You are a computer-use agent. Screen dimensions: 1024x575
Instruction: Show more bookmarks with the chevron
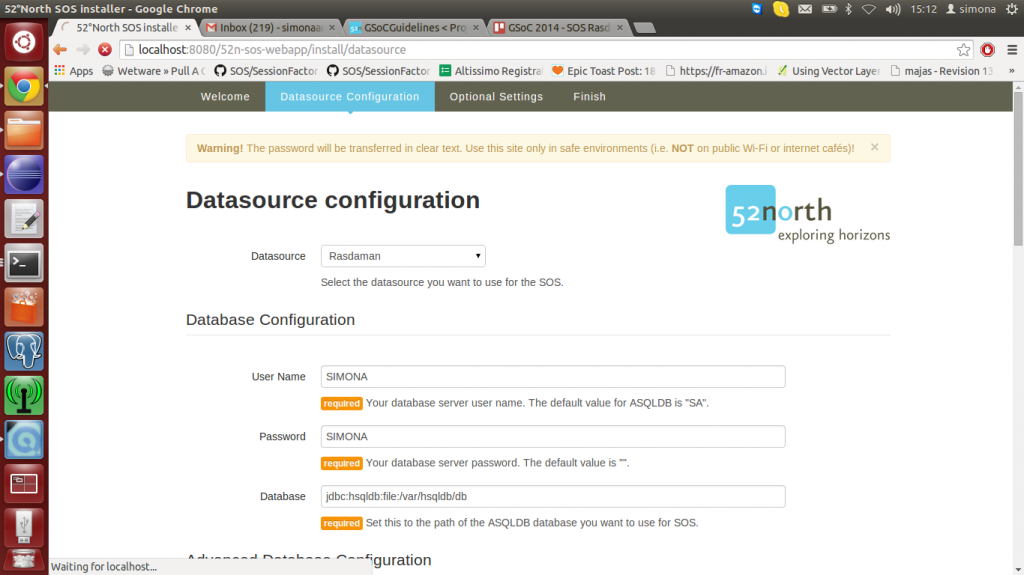[x=1012, y=71]
